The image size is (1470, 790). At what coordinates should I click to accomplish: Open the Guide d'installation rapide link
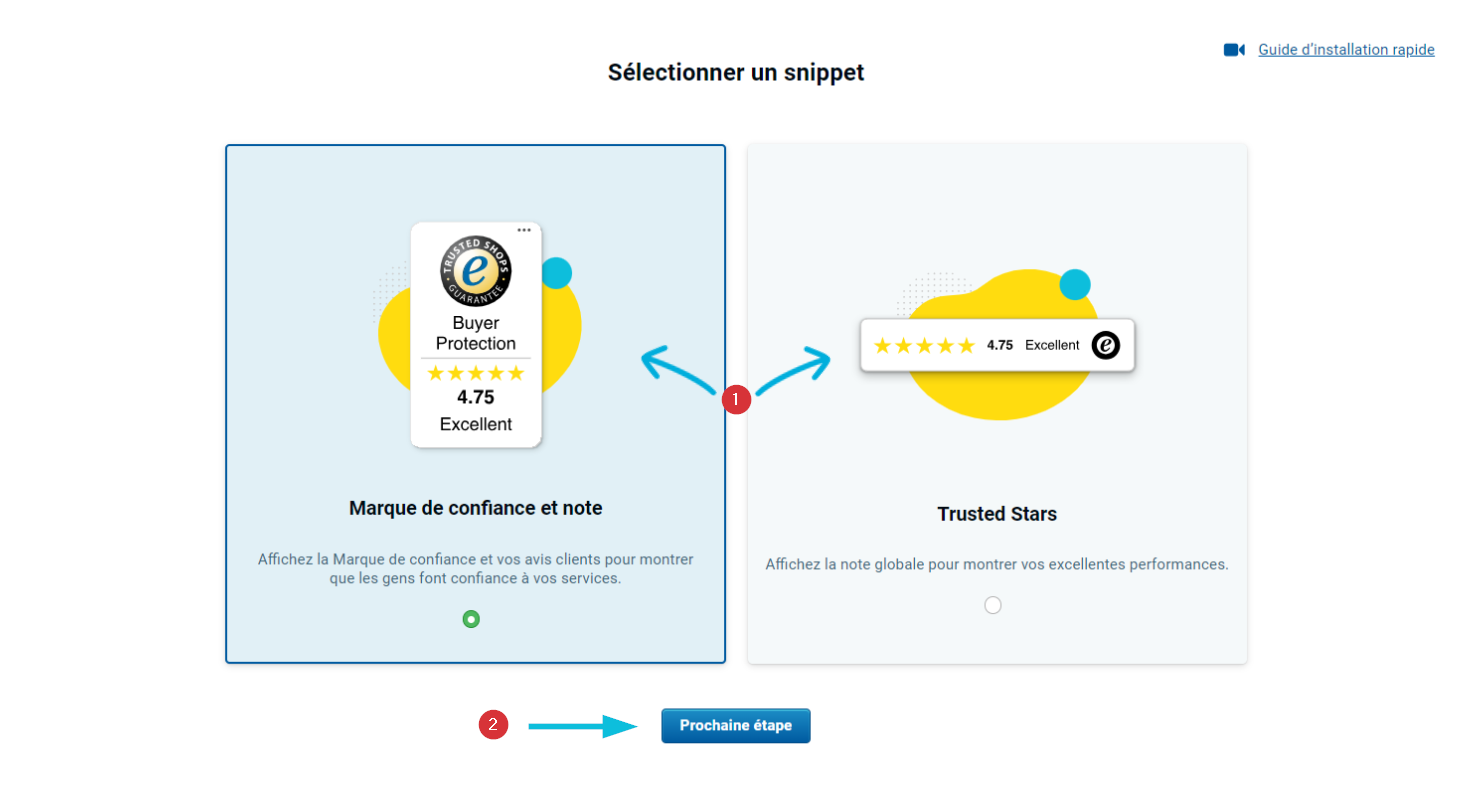tap(1346, 50)
